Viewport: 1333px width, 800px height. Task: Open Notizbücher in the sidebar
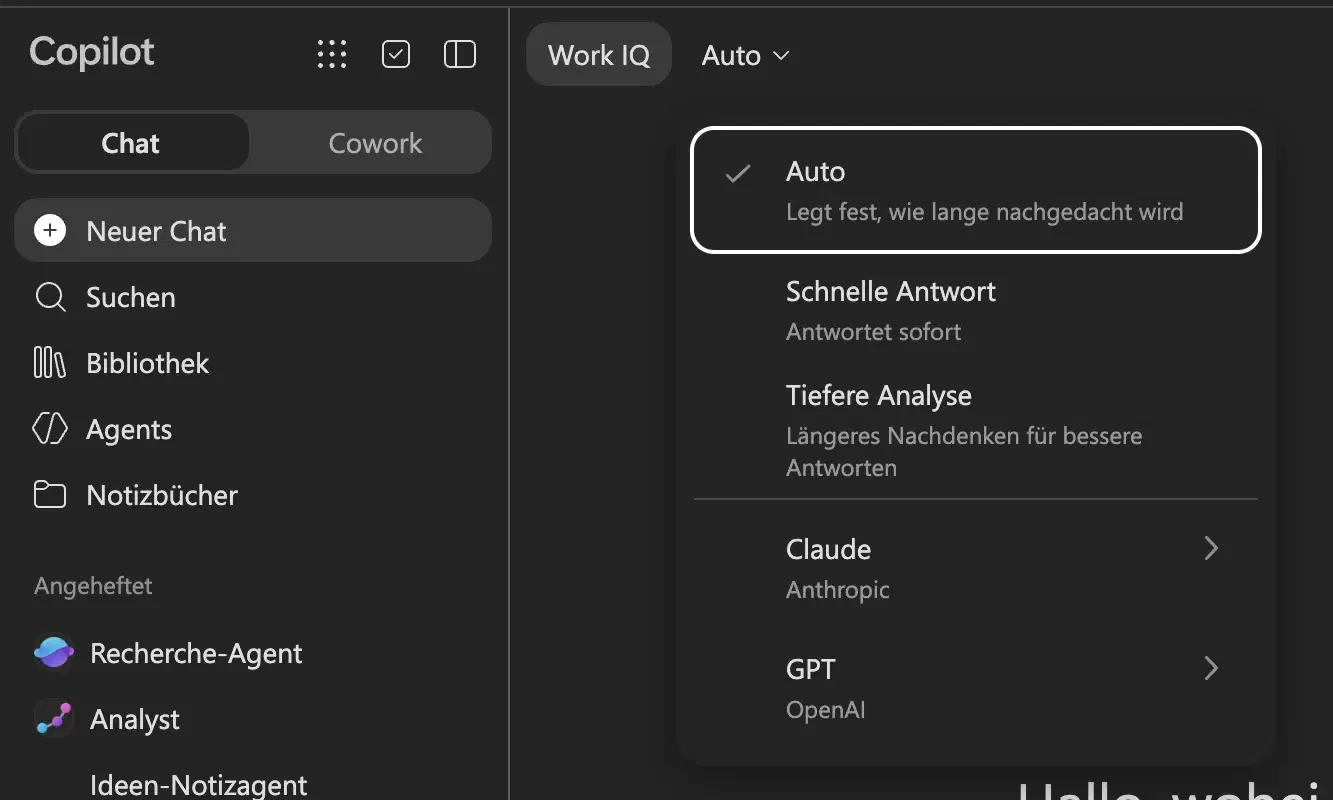click(x=253, y=495)
